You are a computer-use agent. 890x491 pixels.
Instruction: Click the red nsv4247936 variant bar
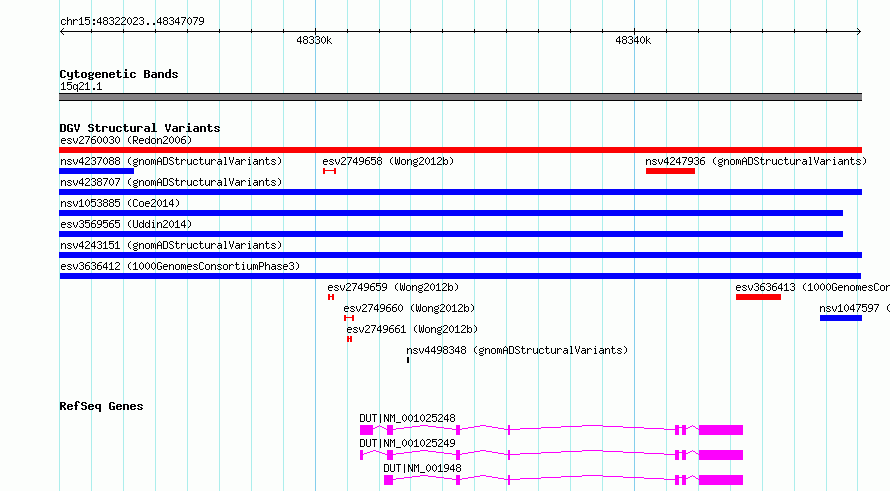(x=670, y=171)
